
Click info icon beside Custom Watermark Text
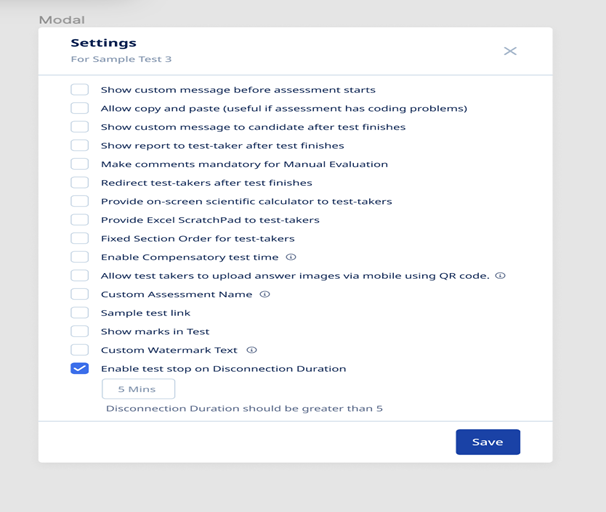(252, 350)
